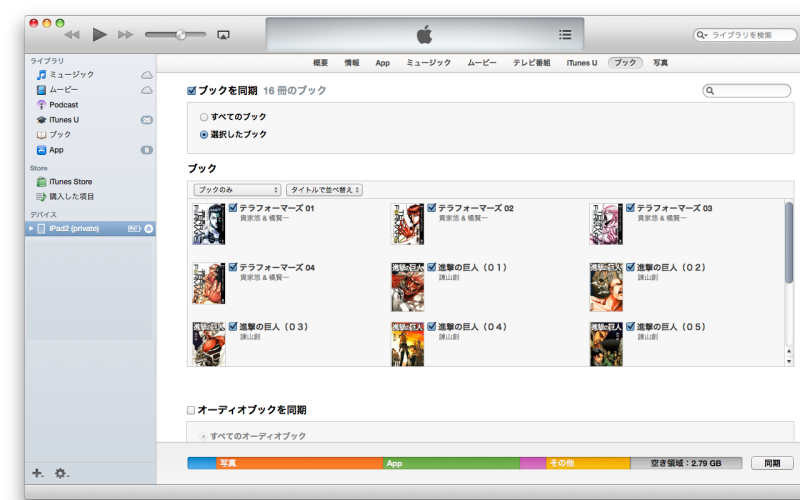
Task: Start playback with the play button
Action: [99, 35]
